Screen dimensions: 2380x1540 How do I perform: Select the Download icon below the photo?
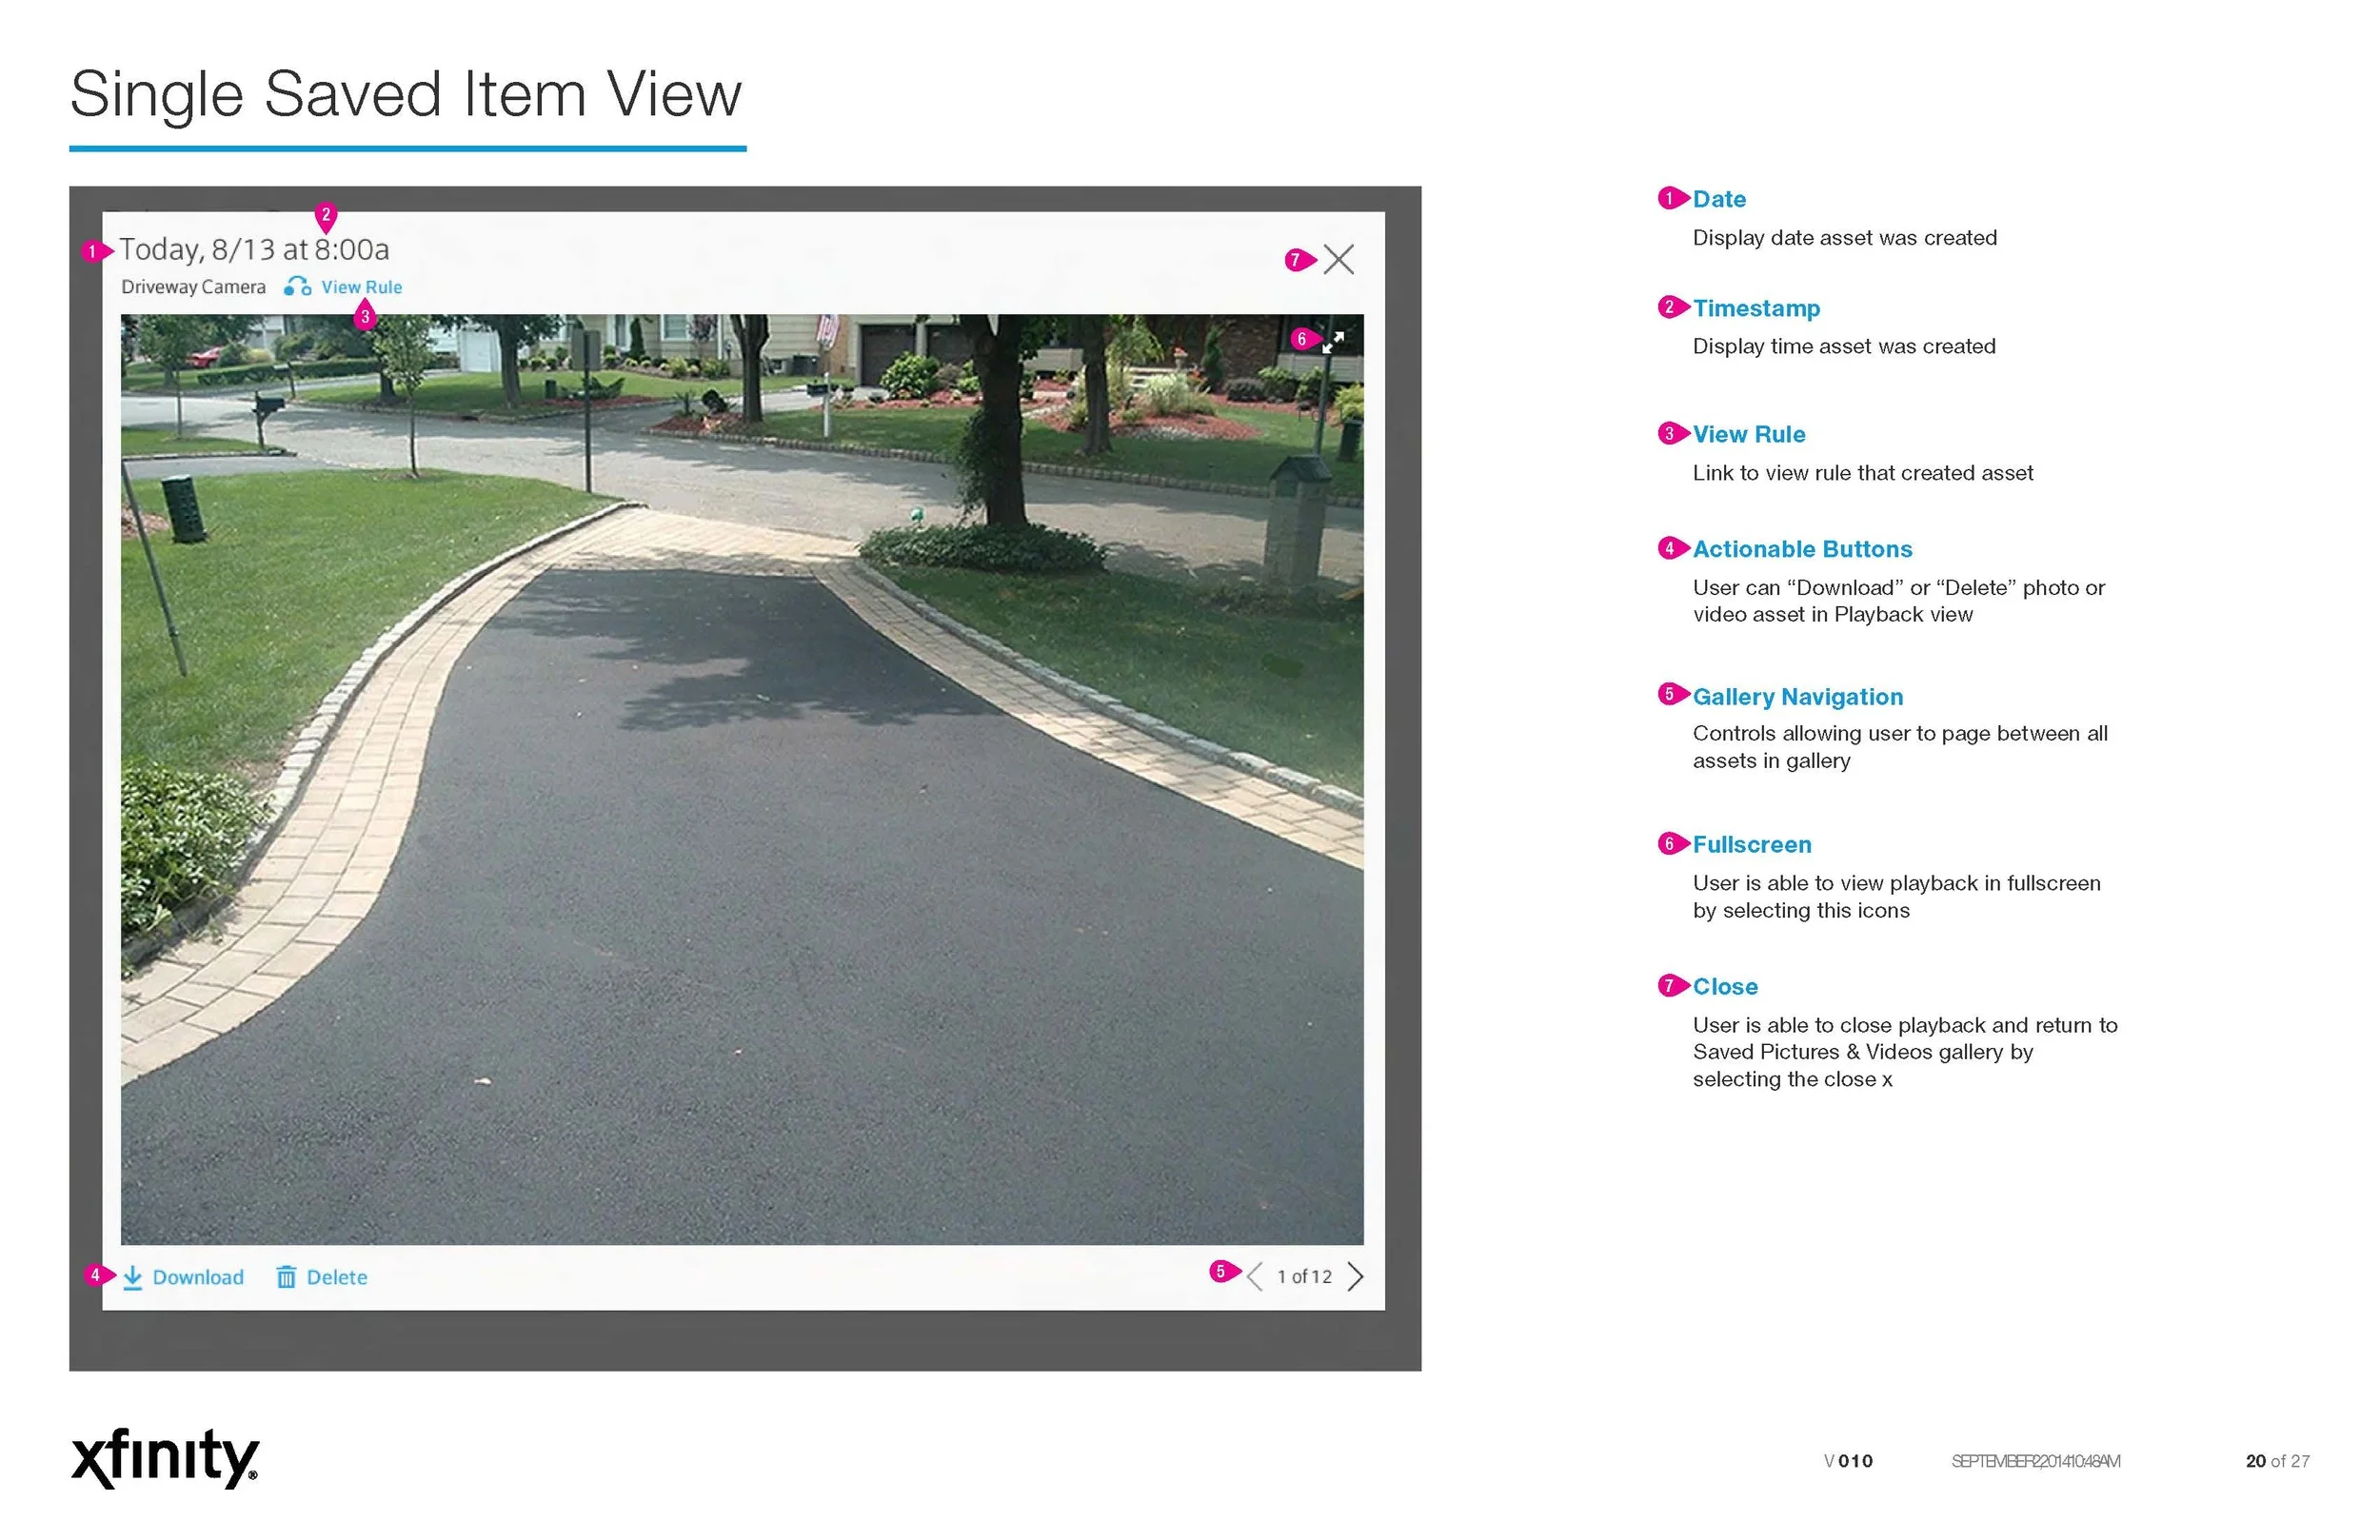tap(134, 1277)
